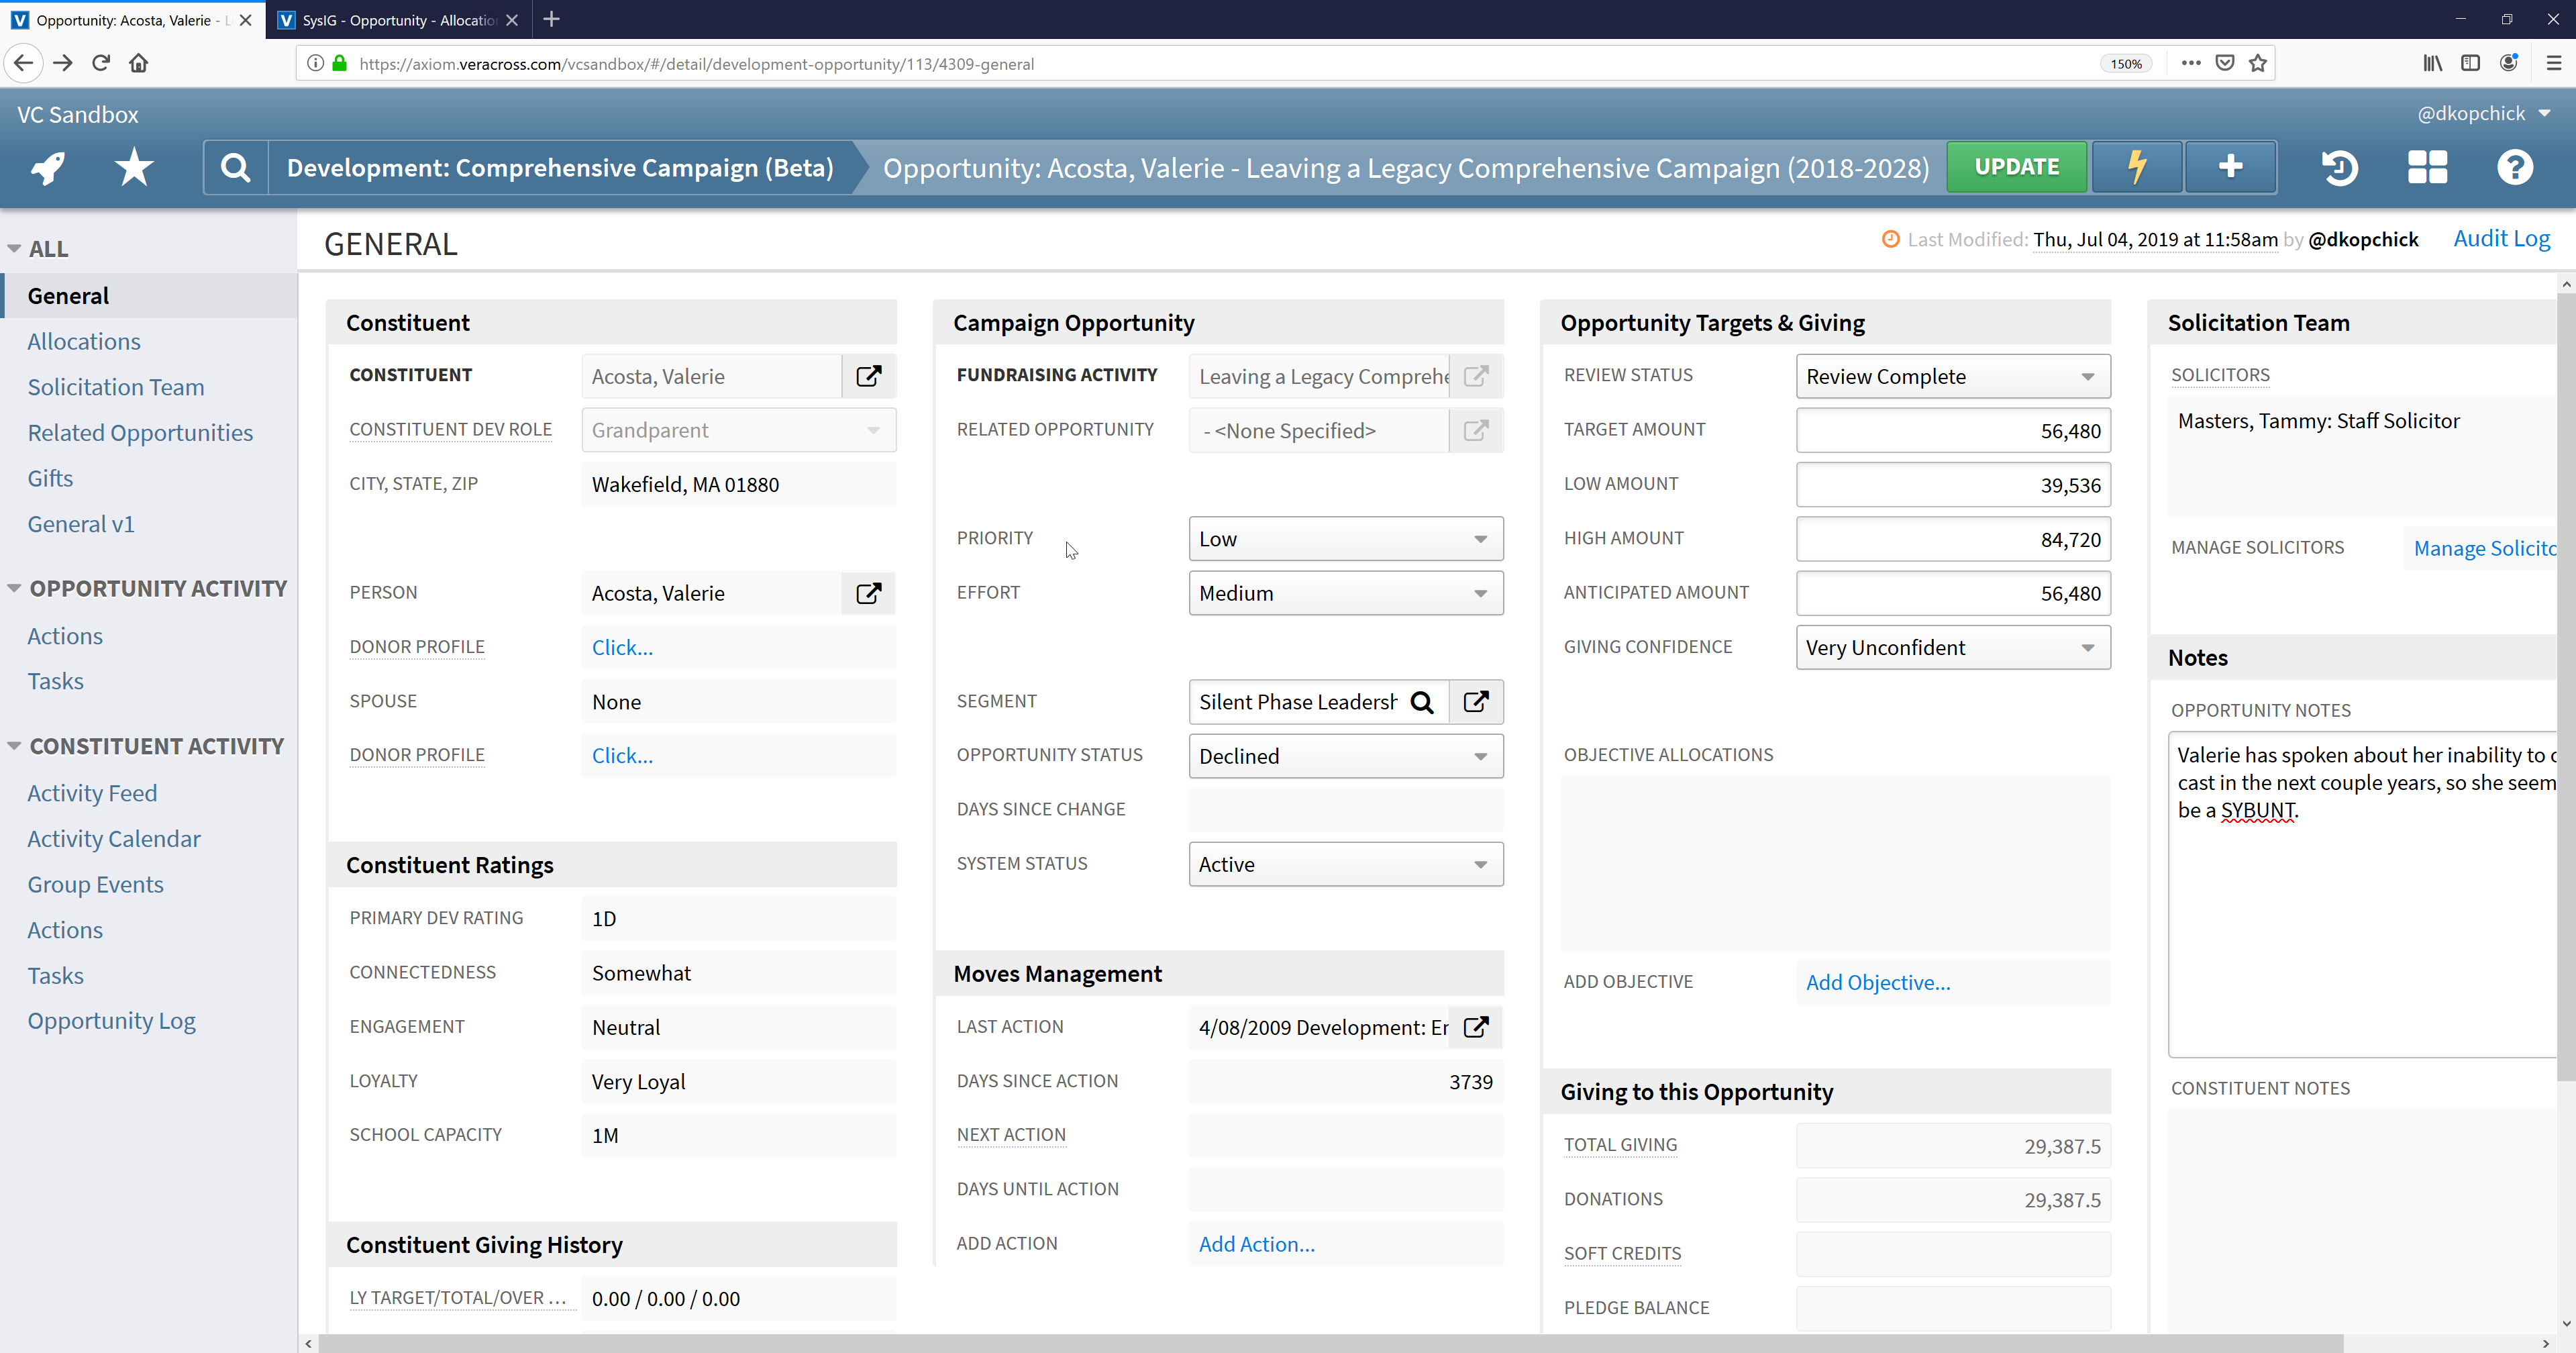
Task: Click the Segment search magnifier icon
Action: [1422, 702]
